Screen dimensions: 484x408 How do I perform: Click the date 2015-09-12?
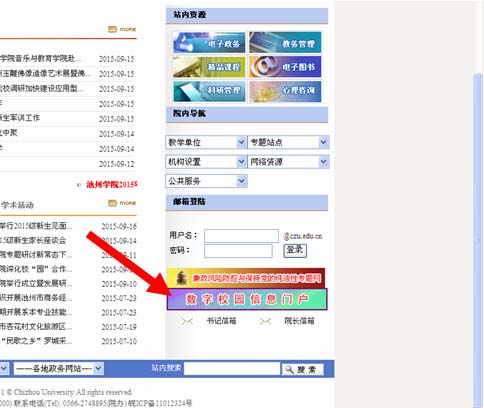point(116,164)
